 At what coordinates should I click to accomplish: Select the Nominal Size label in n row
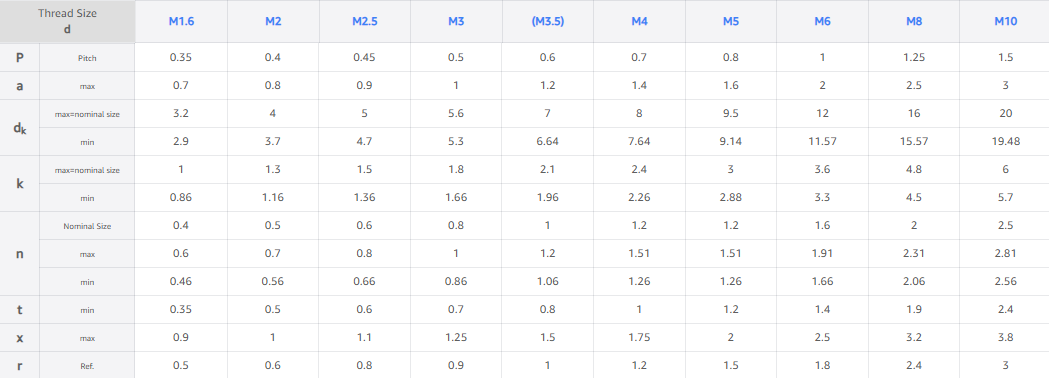tap(87, 226)
